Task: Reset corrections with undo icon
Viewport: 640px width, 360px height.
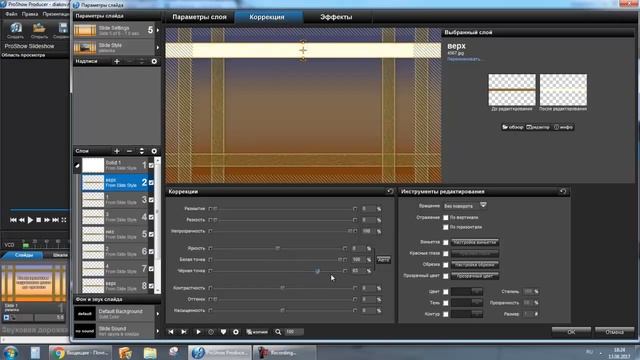Action: coord(390,191)
